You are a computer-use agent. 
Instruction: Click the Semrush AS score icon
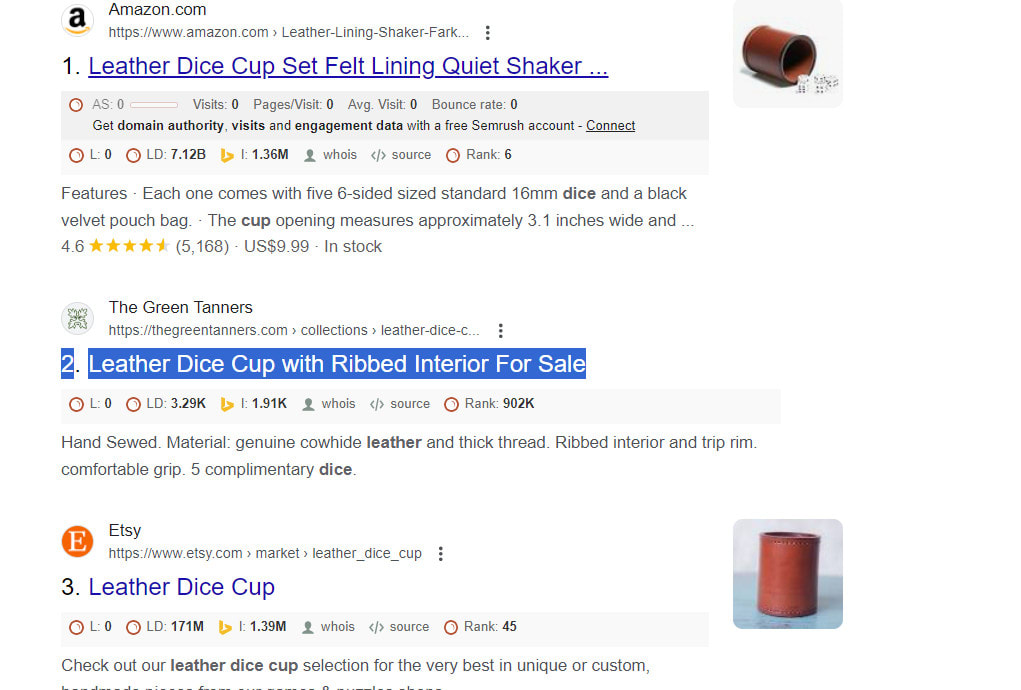(x=76, y=105)
